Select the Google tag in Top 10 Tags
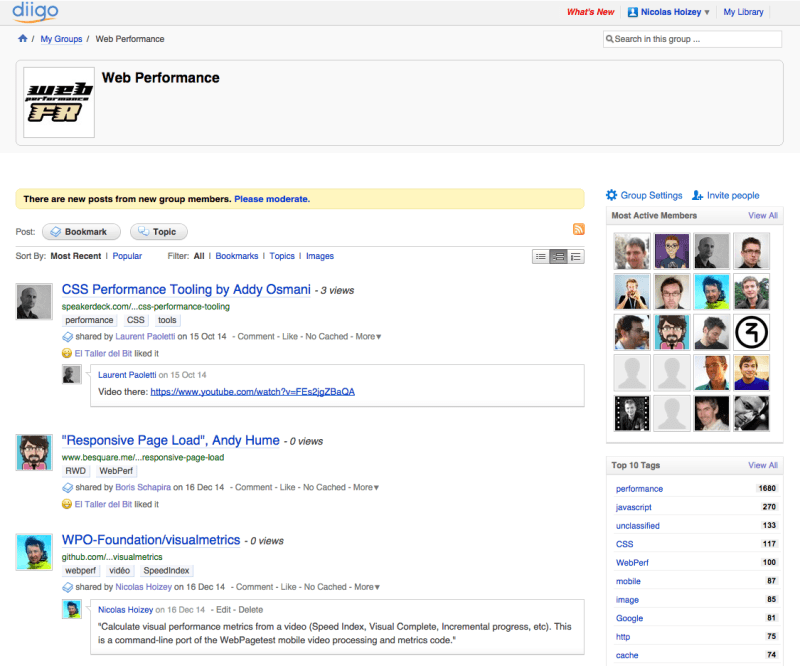The image size is (800, 666). click(x=629, y=619)
